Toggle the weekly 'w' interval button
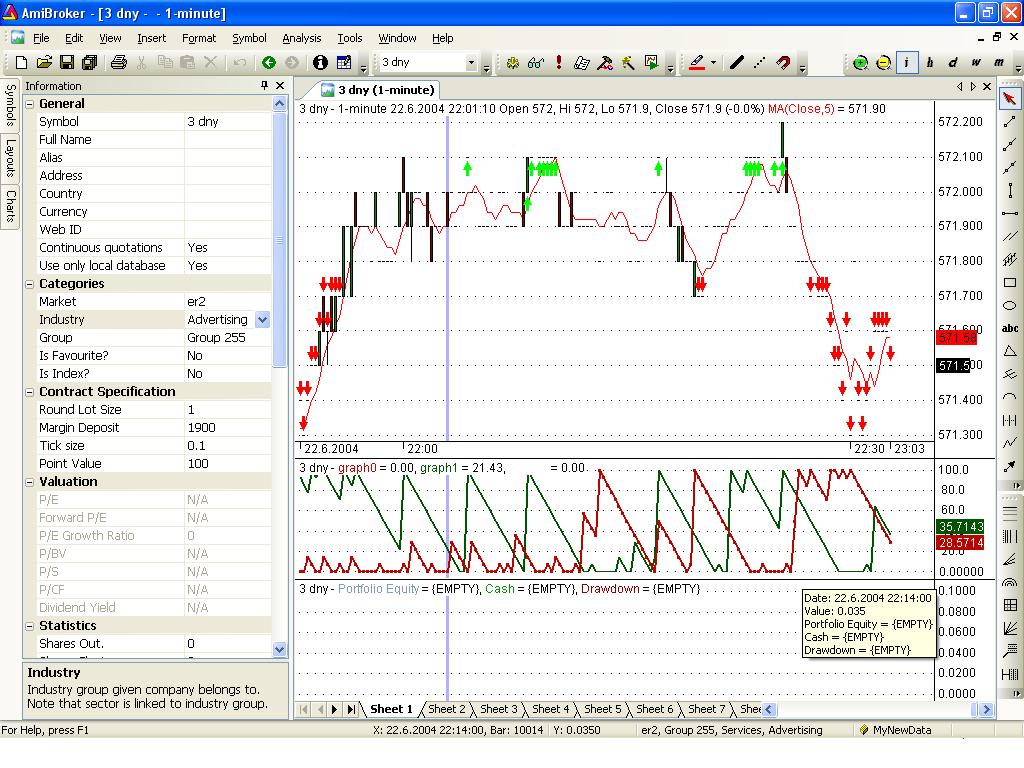The width and height of the screenshot is (1024, 768). (x=976, y=63)
